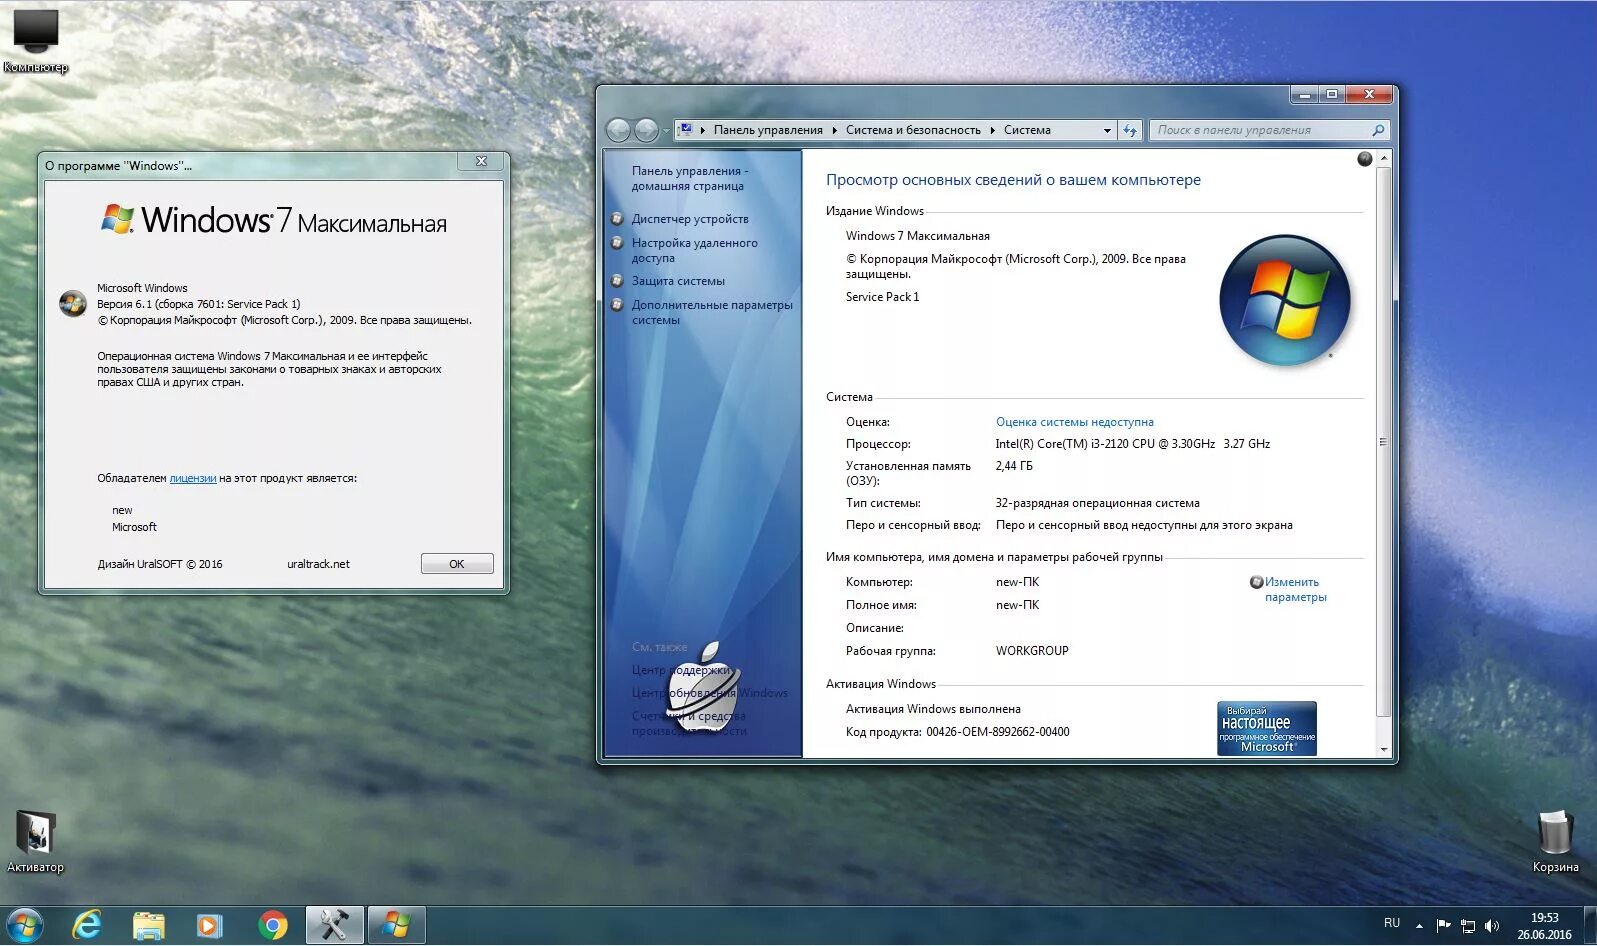This screenshot has height=946, width=1597.
Task: Show hidden tray icons arrow
Action: pyautogui.click(x=1419, y=926)
